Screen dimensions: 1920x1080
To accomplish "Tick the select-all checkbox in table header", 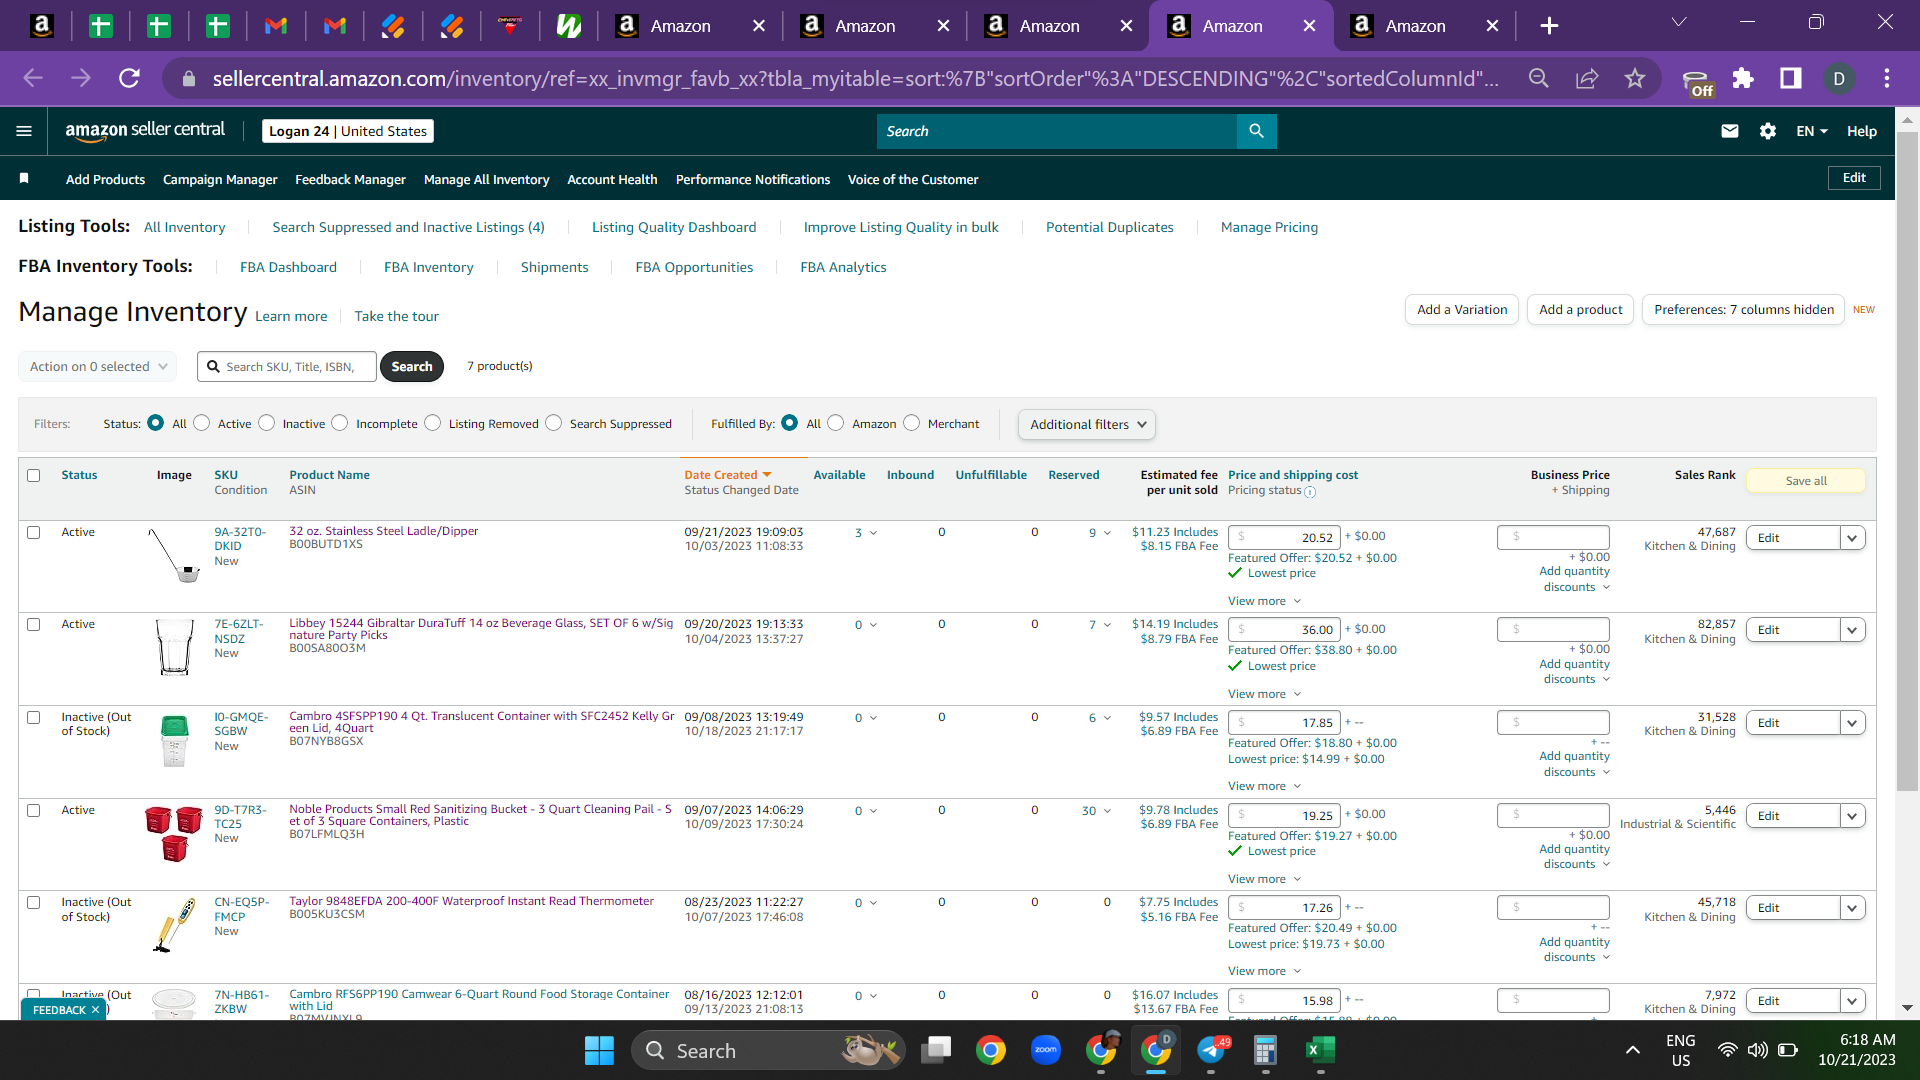I will (34, 476).
